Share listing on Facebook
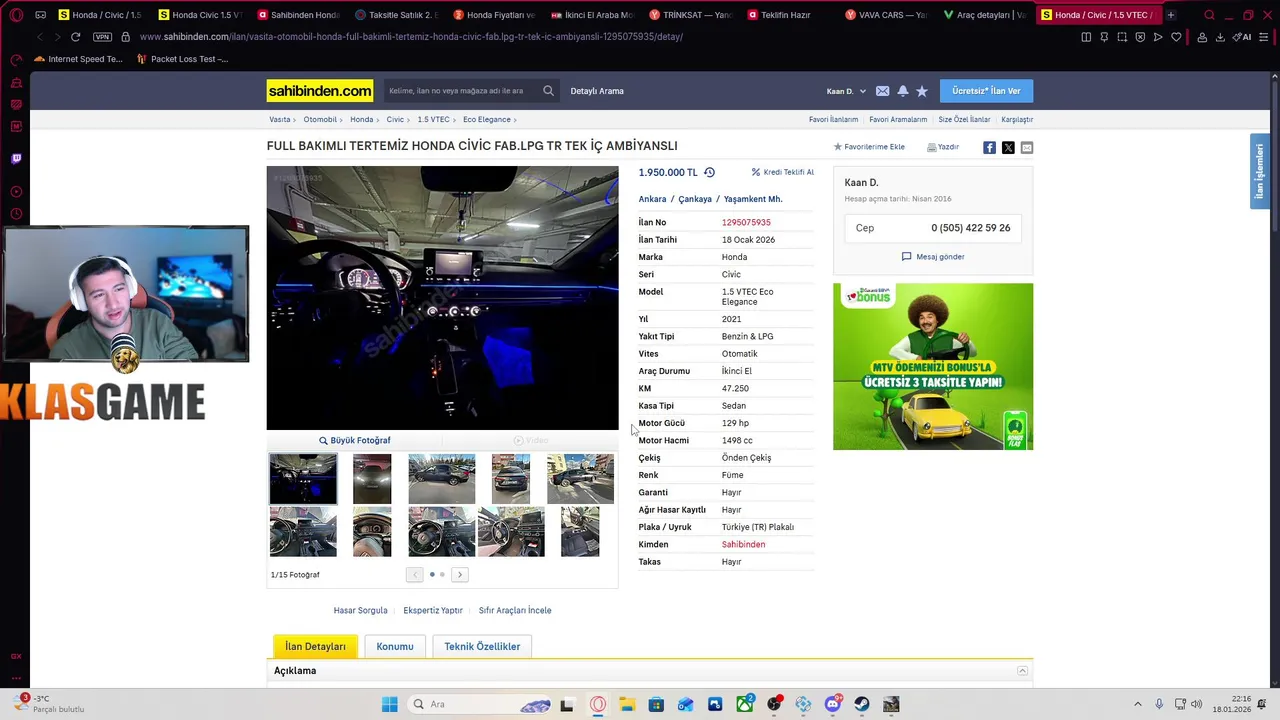Image resolution: width=1280 pixels, height=720 pixels. coord(989,147)
